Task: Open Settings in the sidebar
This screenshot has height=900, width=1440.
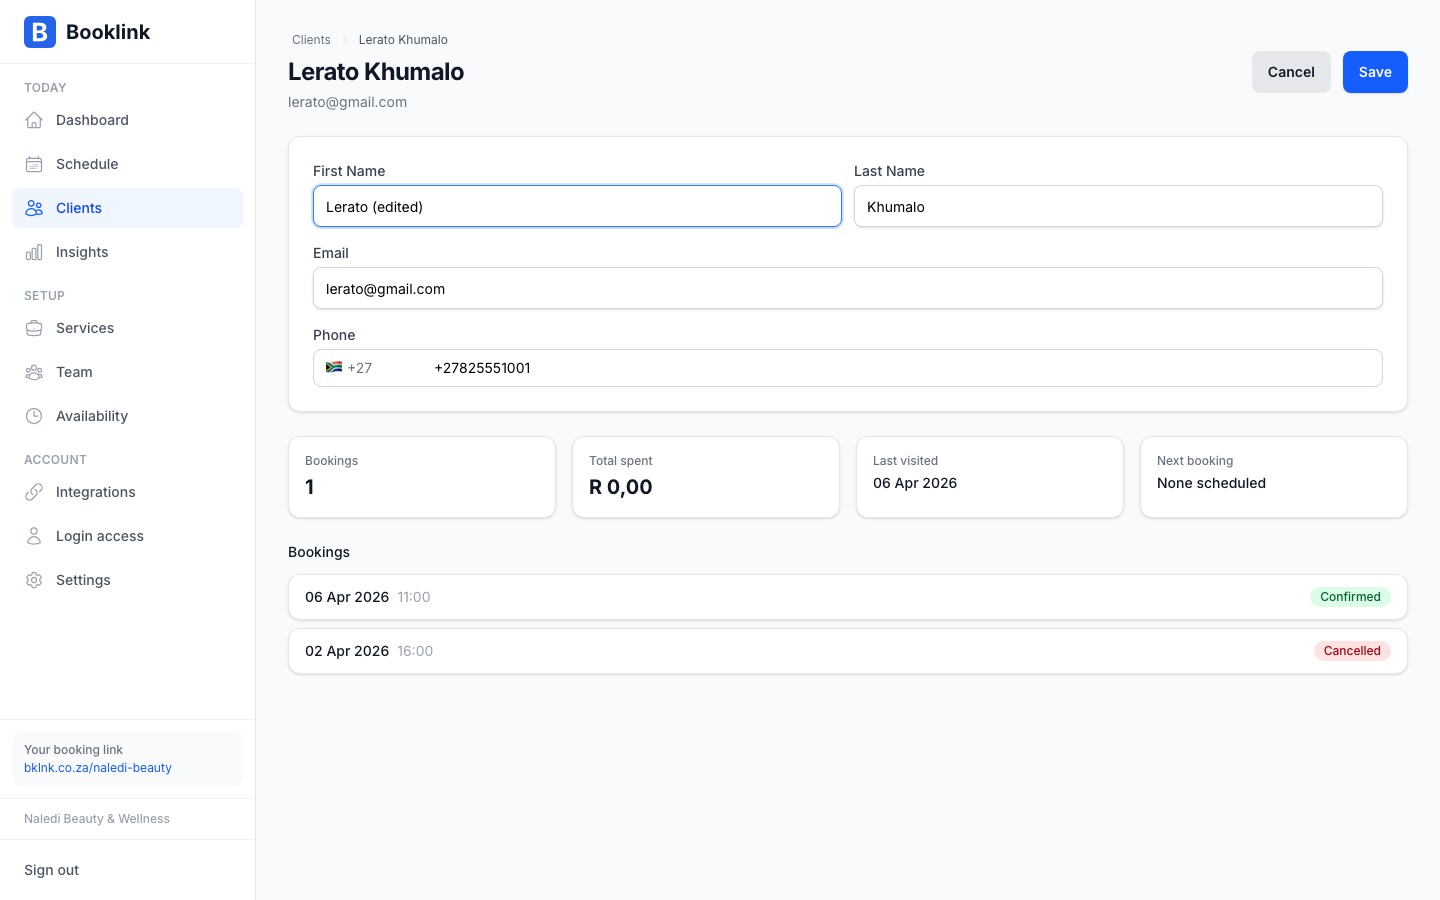Action: point(127,580)
